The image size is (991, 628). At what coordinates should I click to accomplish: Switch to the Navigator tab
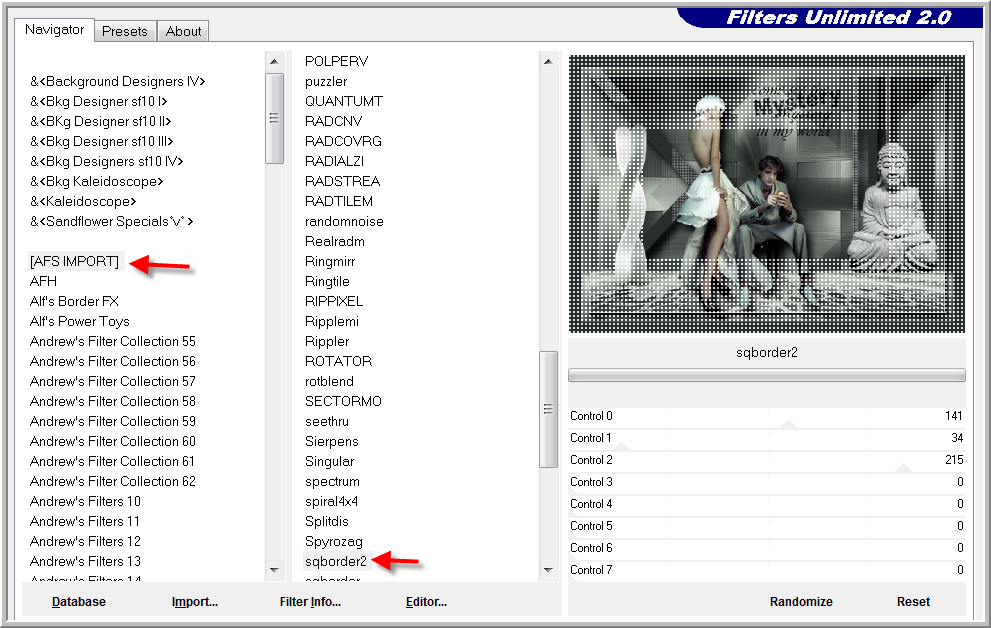click(x=54, y=30)
